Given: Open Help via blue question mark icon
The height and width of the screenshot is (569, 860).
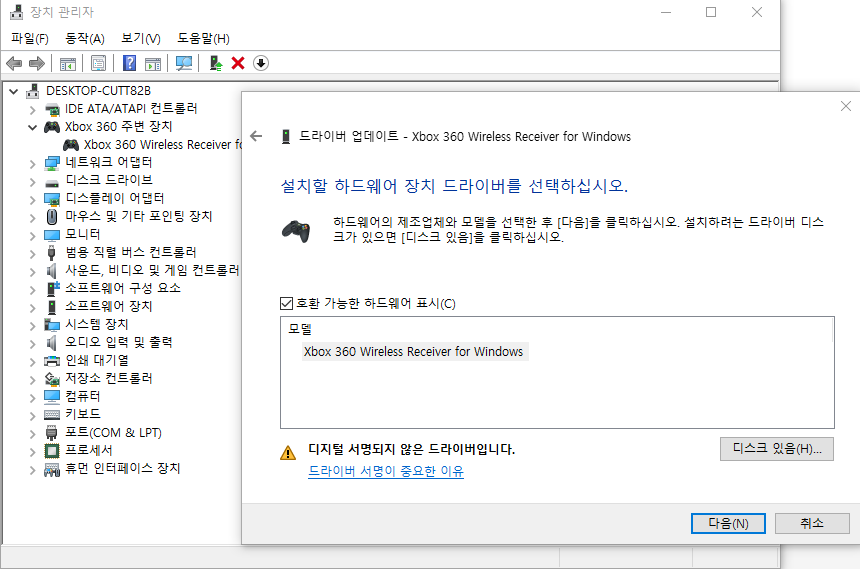Looking at the screenshot, I should [129, 63].
